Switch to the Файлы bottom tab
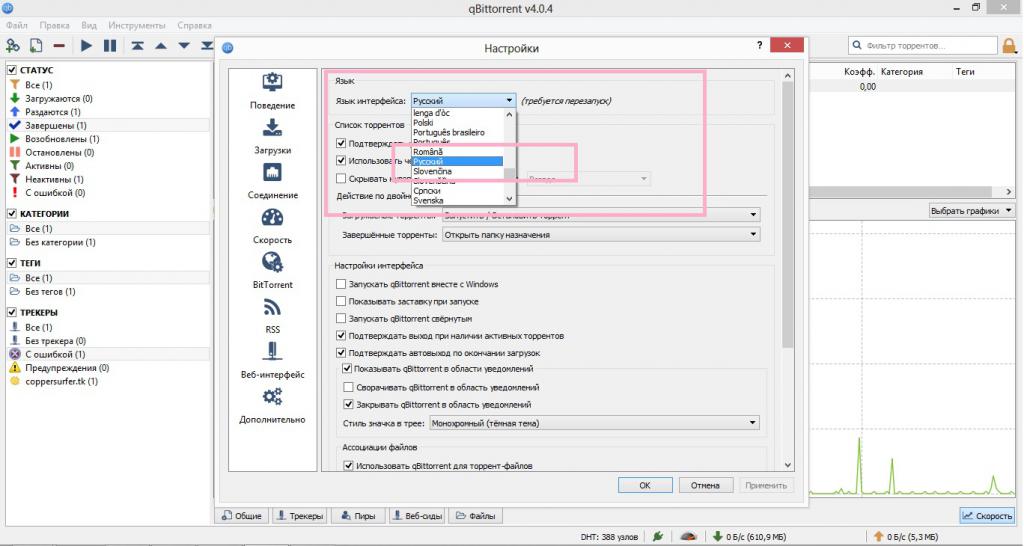This screenshot has height=546, width=1024. point(475,515)
